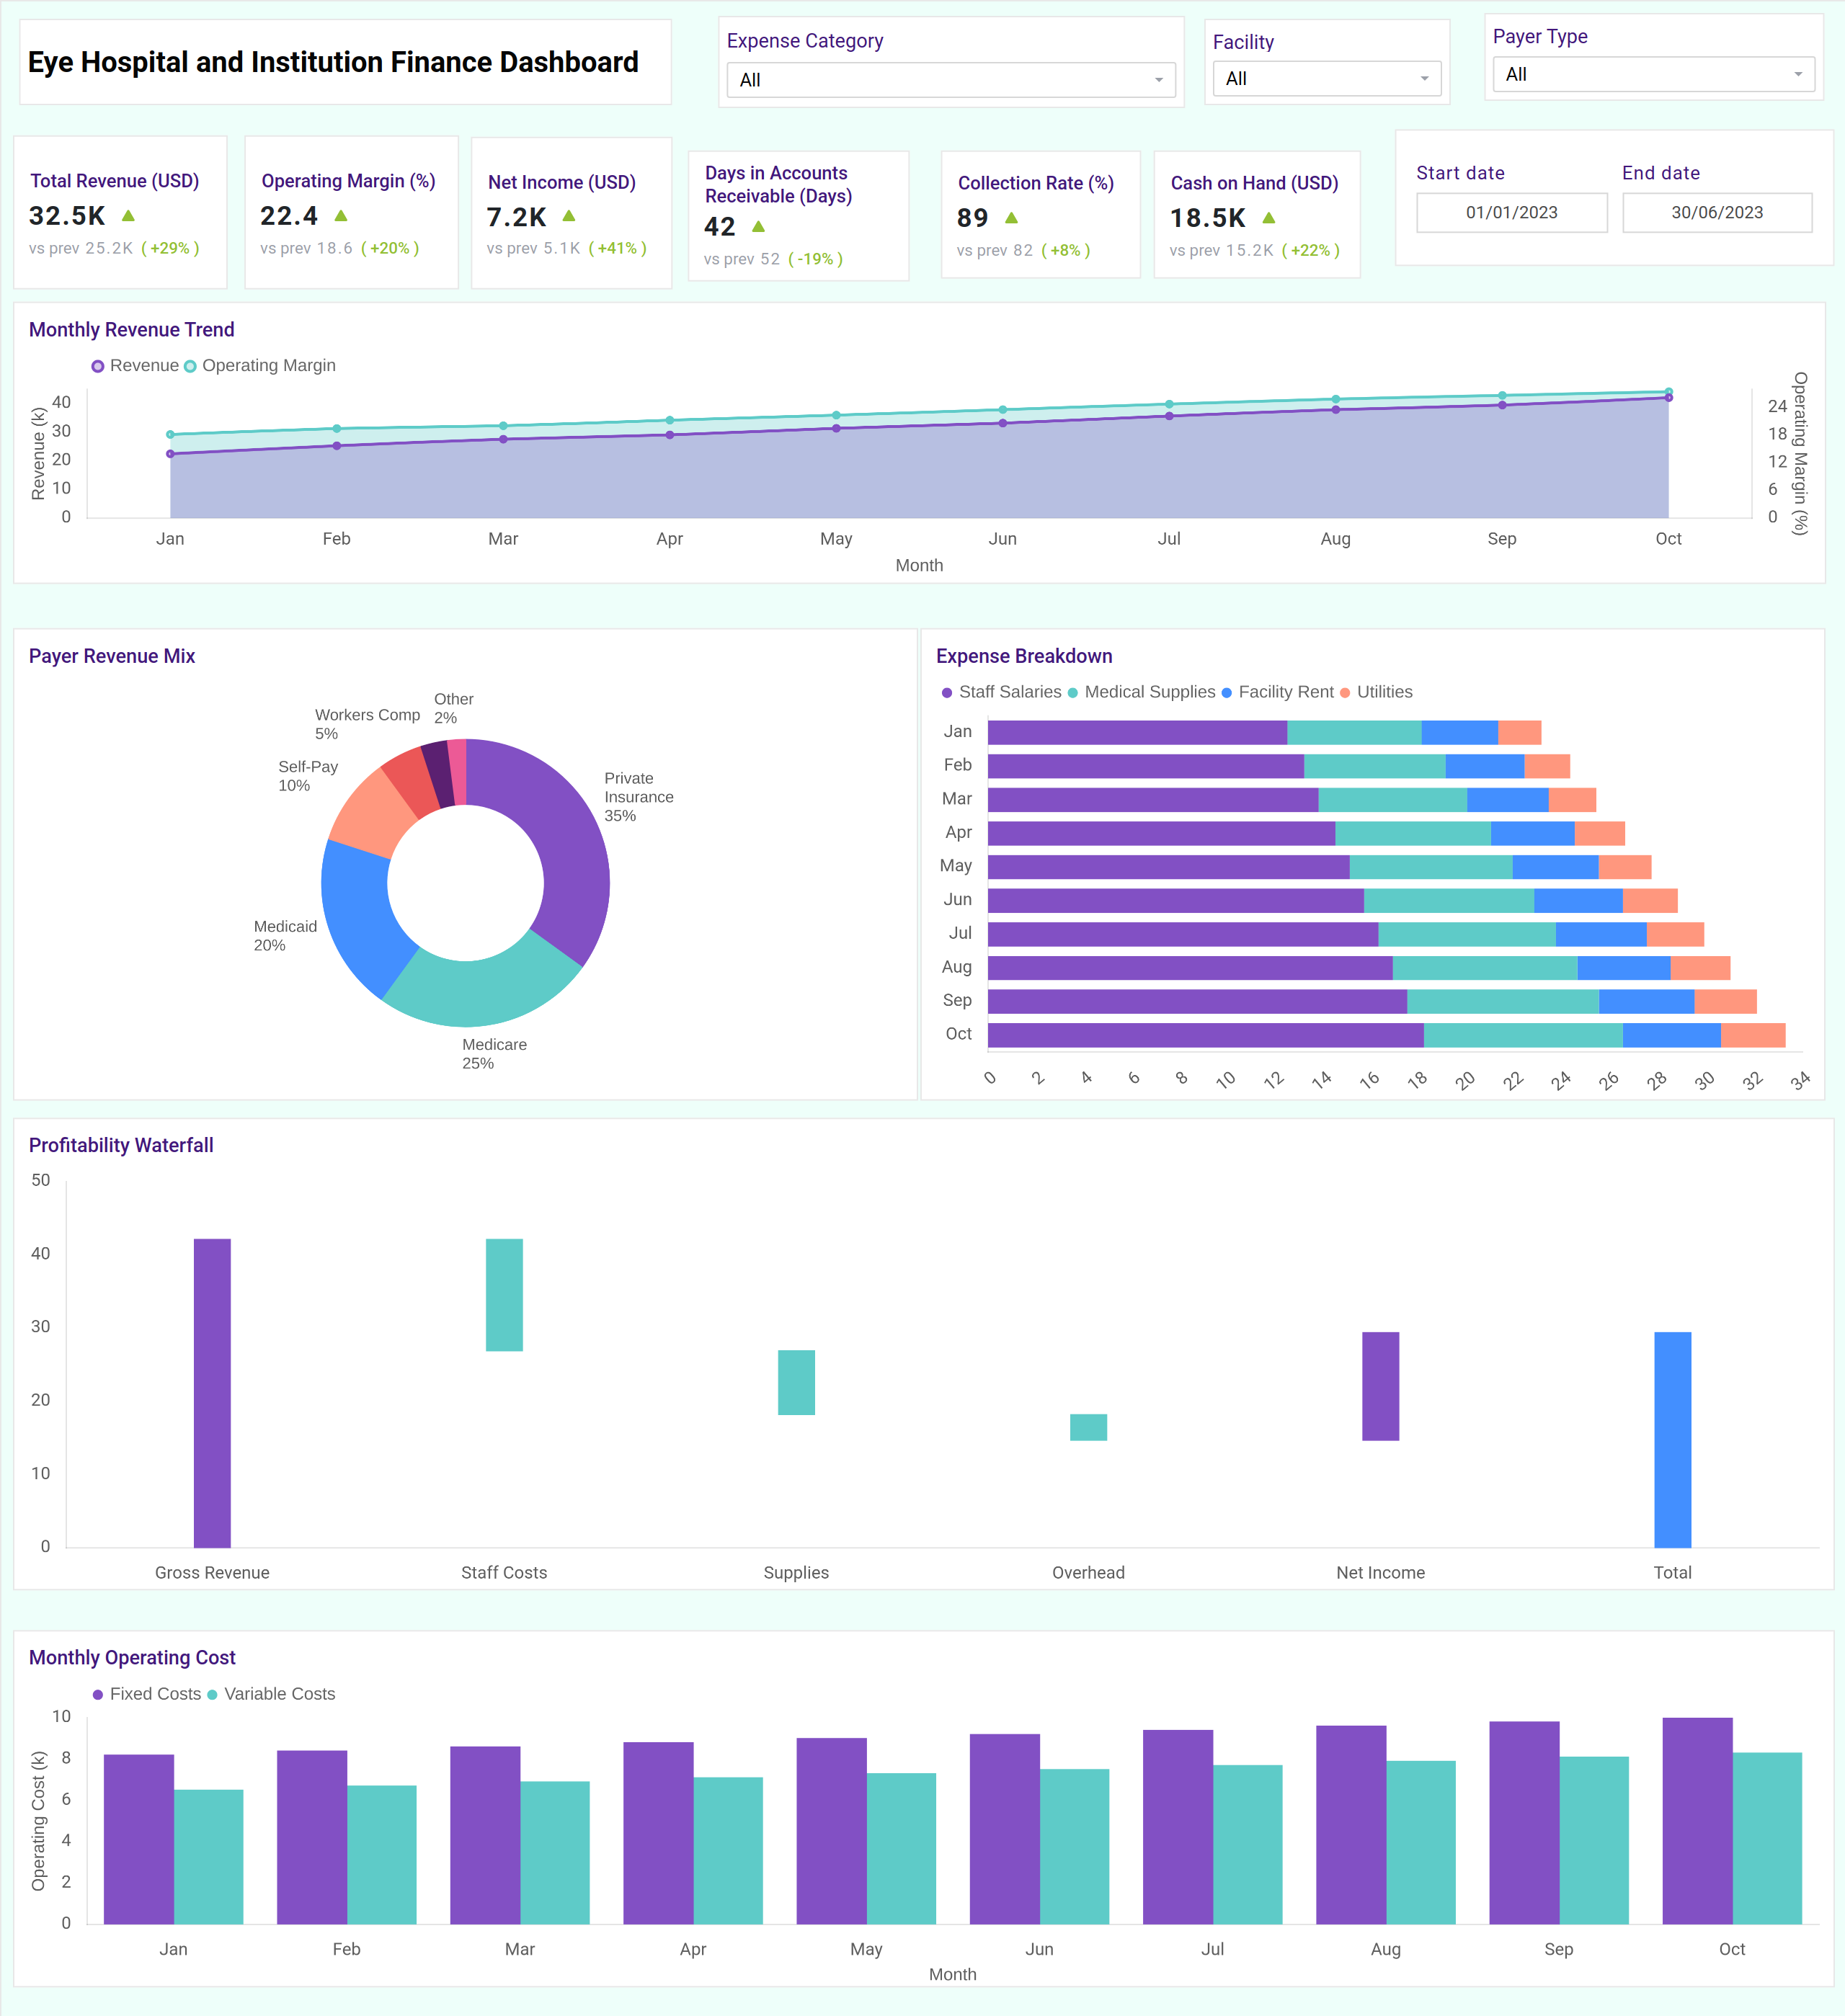Click the Net Income up-trend arrow icon
The width and height of the screenshot is (1845, 2016).
pyautogui.click(x=569, y=215)
